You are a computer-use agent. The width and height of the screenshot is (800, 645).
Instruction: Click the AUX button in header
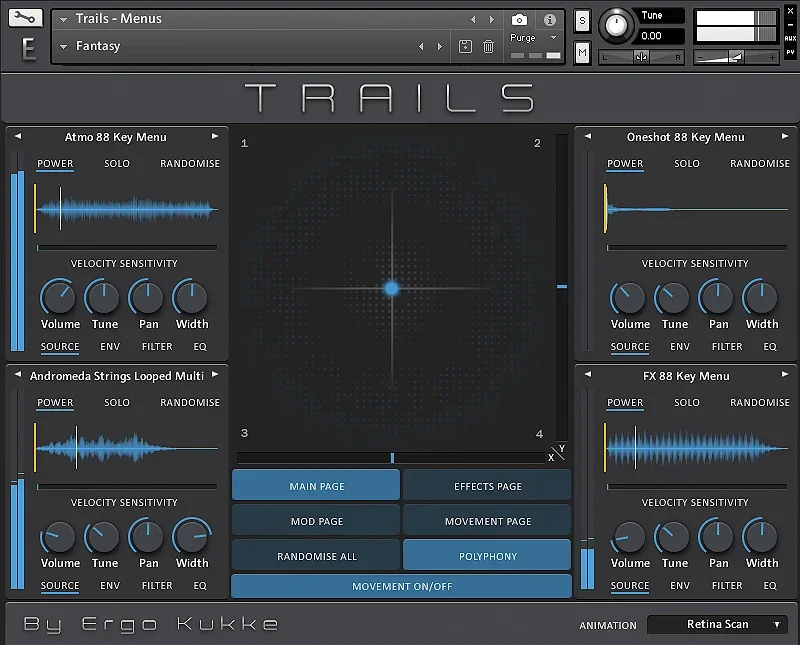(x=790, y=38)
